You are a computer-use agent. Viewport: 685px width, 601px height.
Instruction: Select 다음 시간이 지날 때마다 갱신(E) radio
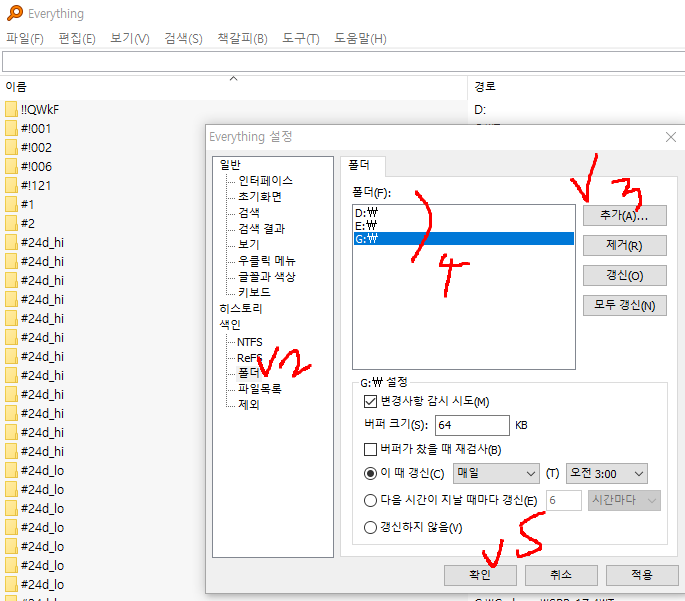click(x=370, y=501)
